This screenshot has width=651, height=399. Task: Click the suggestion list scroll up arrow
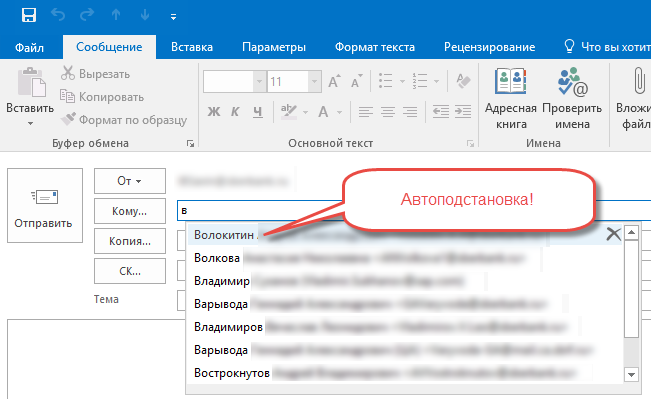tap(631, 233)
